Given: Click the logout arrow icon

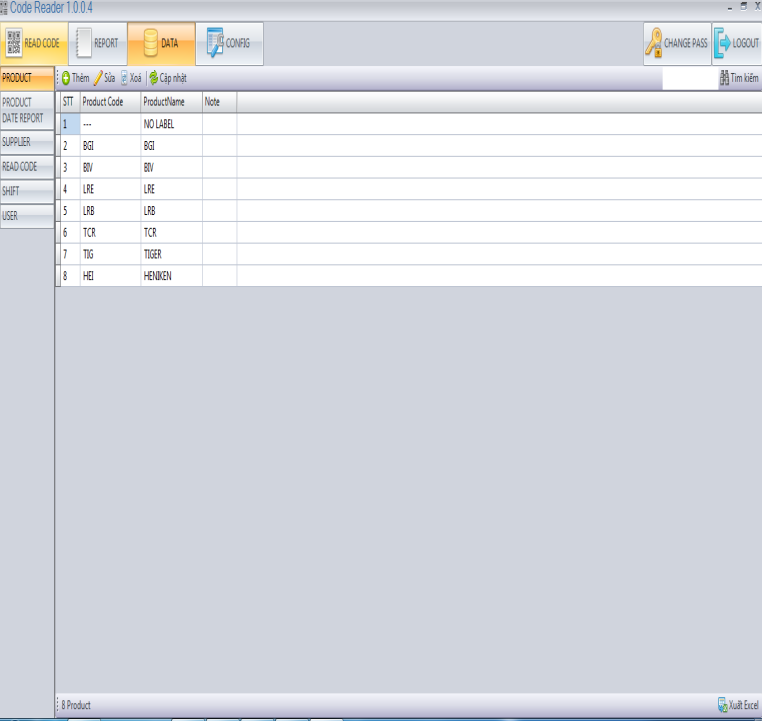Looking at the screenshot, I should click(722, 43).
